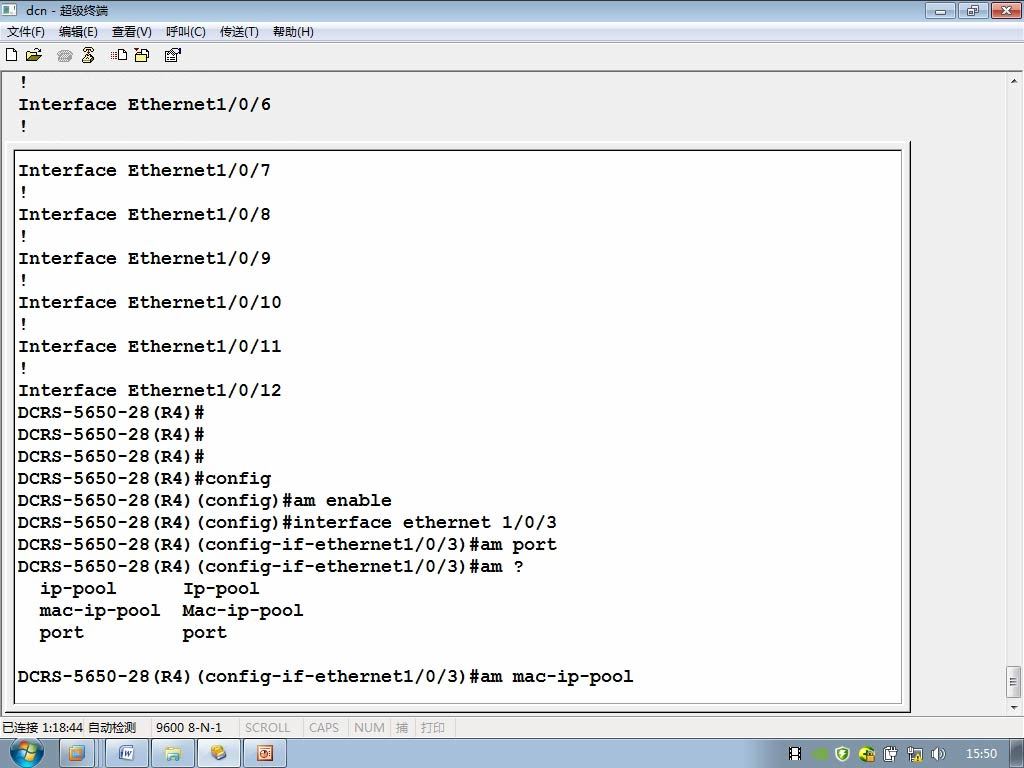The image size is (1024, 768).
Task: Click the Receive file toolbar icon
Action: 142,55
